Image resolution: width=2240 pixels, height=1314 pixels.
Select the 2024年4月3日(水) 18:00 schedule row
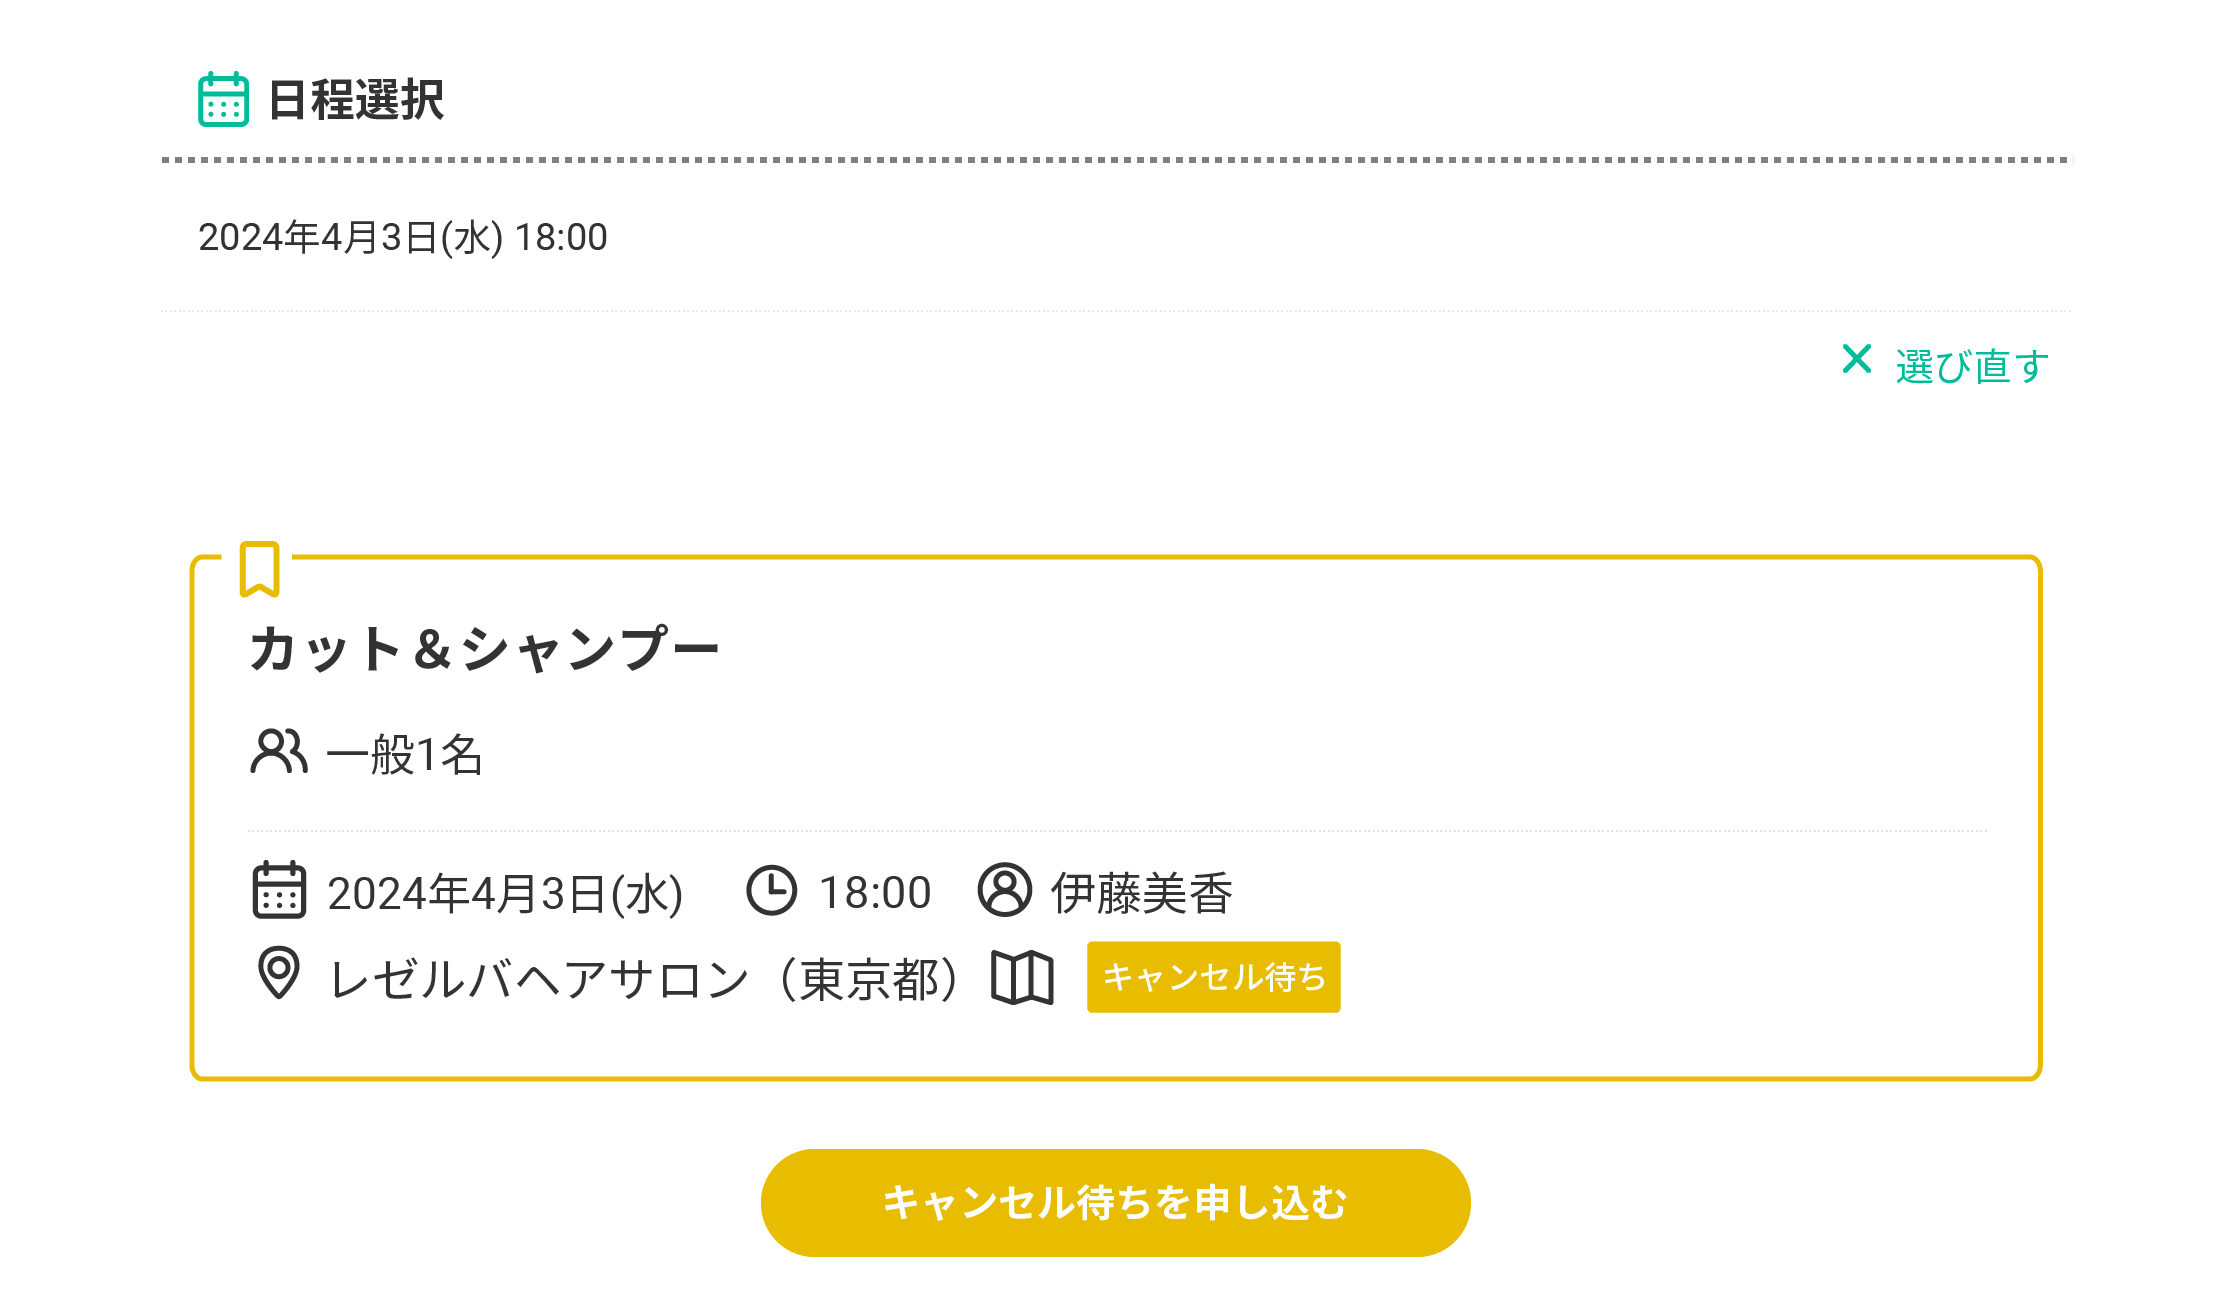click(x=403, y=238)
